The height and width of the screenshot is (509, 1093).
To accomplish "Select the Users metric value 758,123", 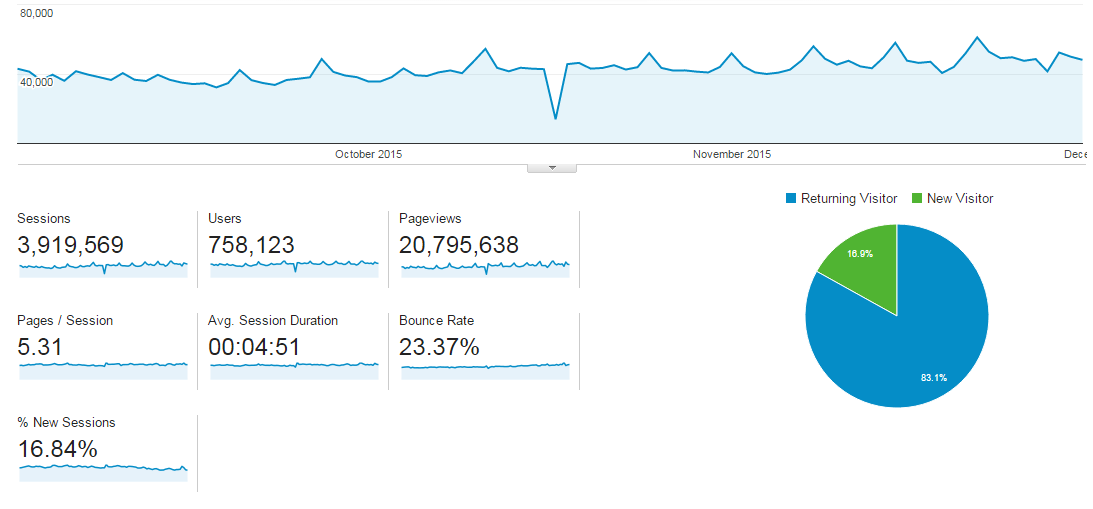I will click(251, 245).
